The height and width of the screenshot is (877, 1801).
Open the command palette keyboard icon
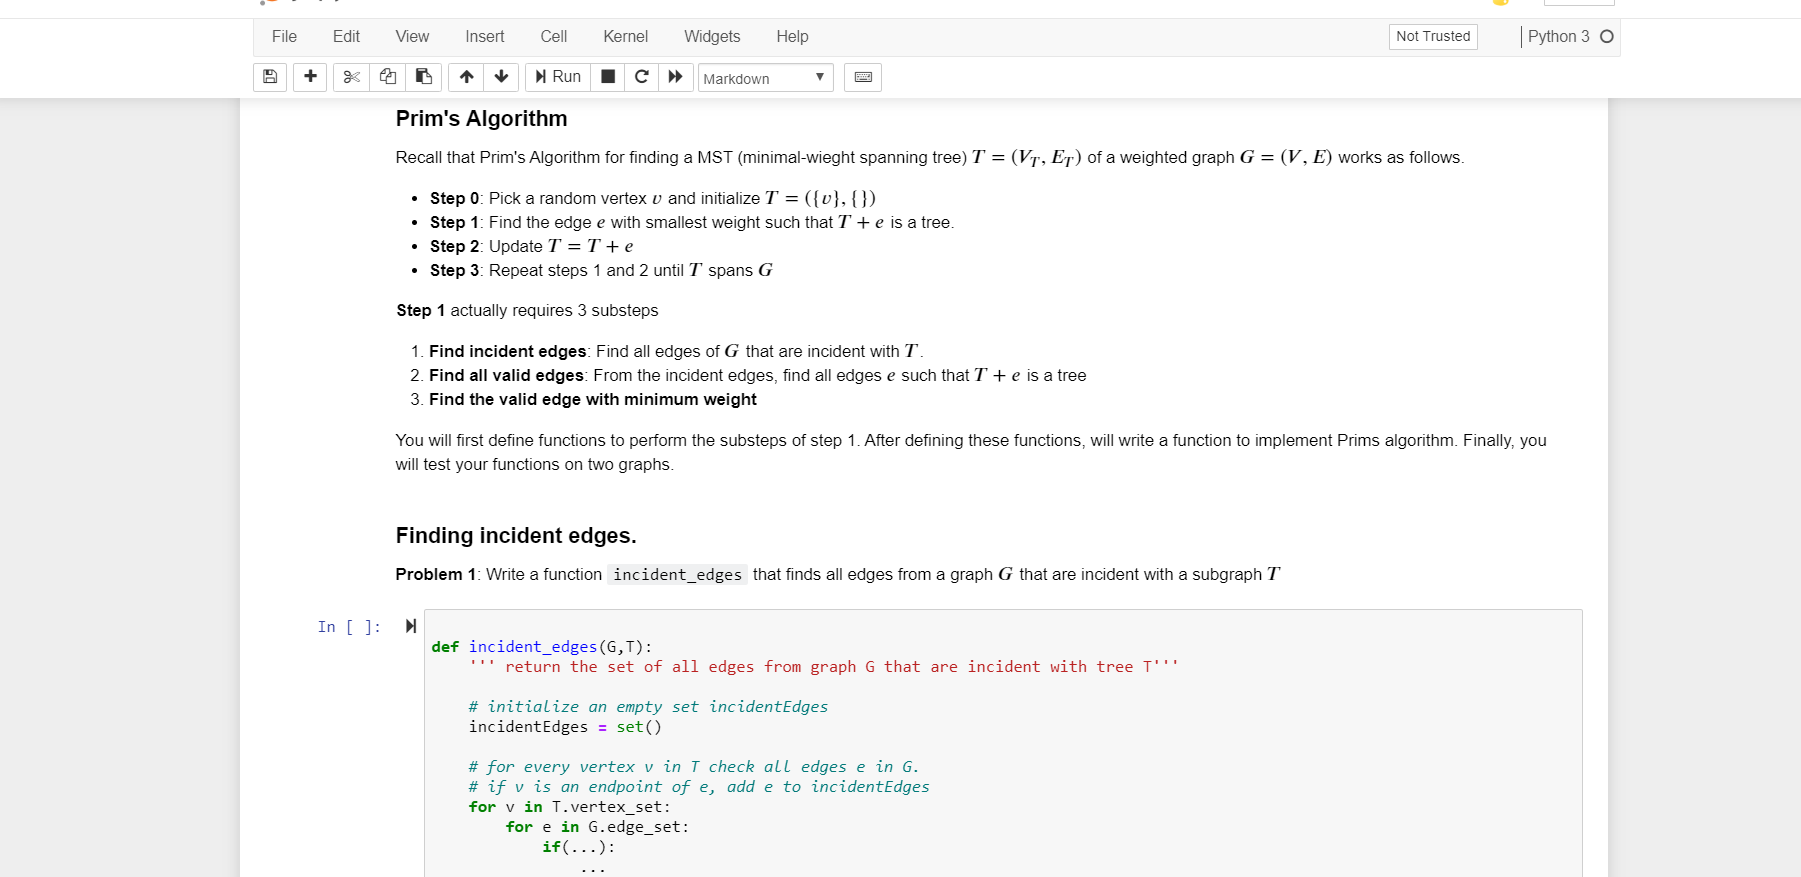pos(863,77)
